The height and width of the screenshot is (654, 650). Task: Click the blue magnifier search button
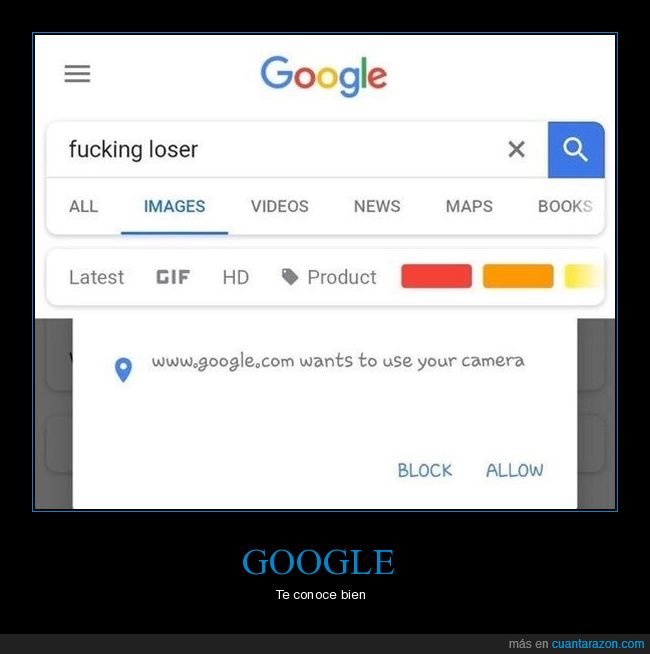[x=576, y=150]
